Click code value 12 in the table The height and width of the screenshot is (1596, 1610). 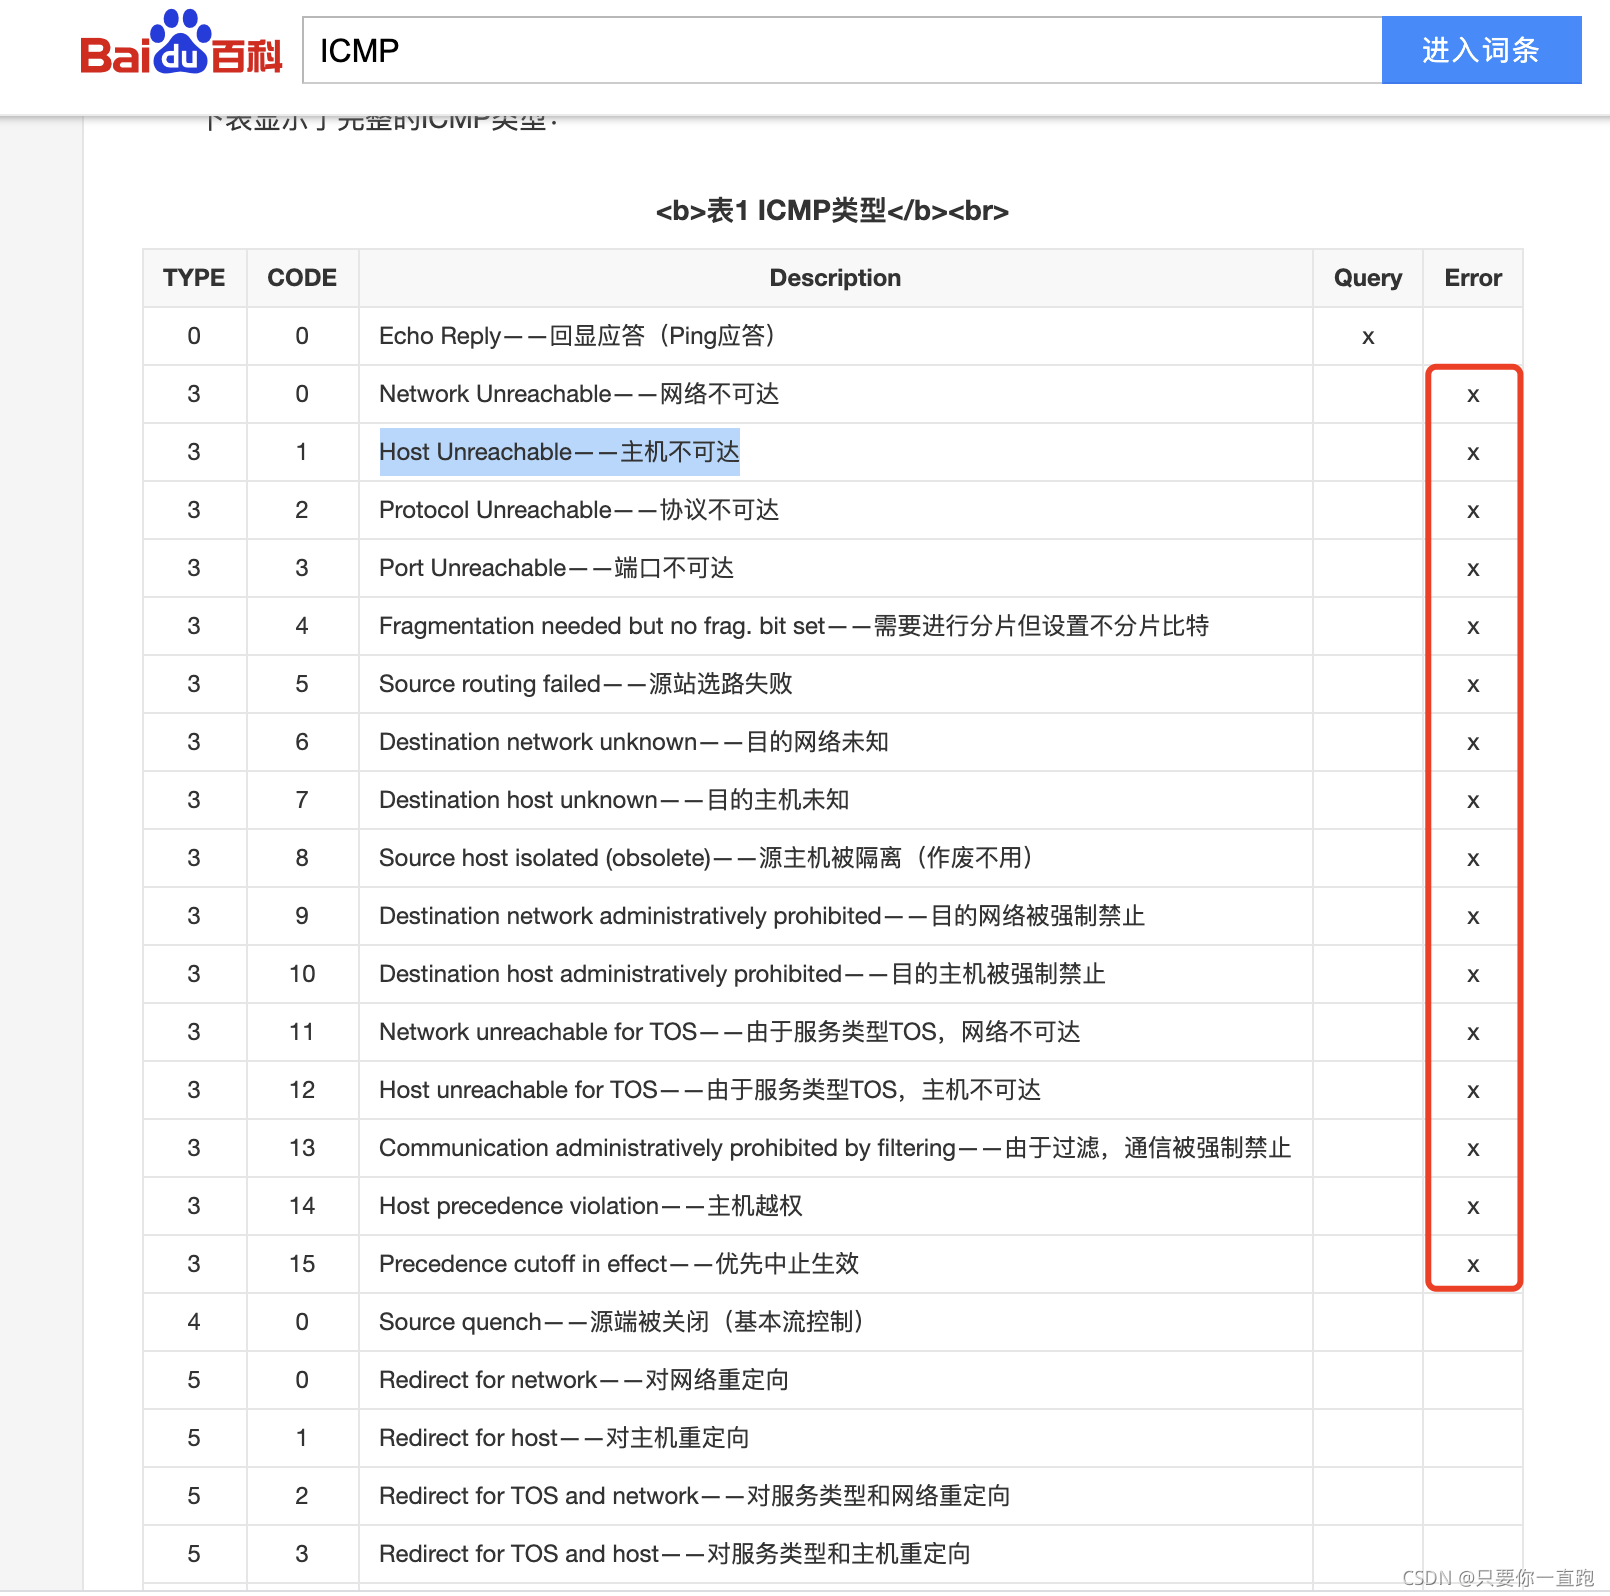[x=302, y=1090]
